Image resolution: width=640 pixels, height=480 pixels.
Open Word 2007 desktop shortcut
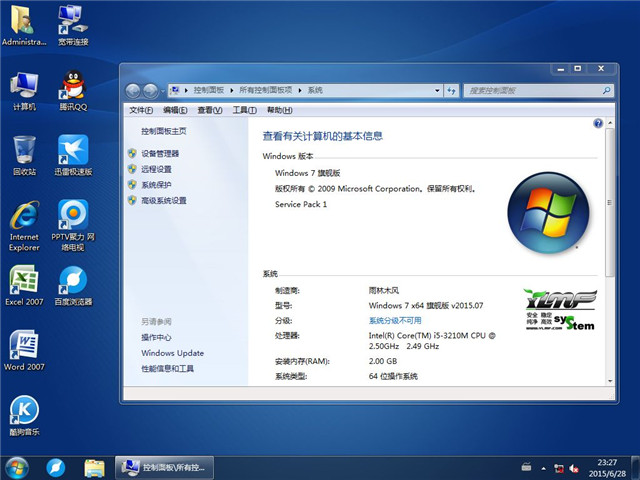[x=24, y=350]
